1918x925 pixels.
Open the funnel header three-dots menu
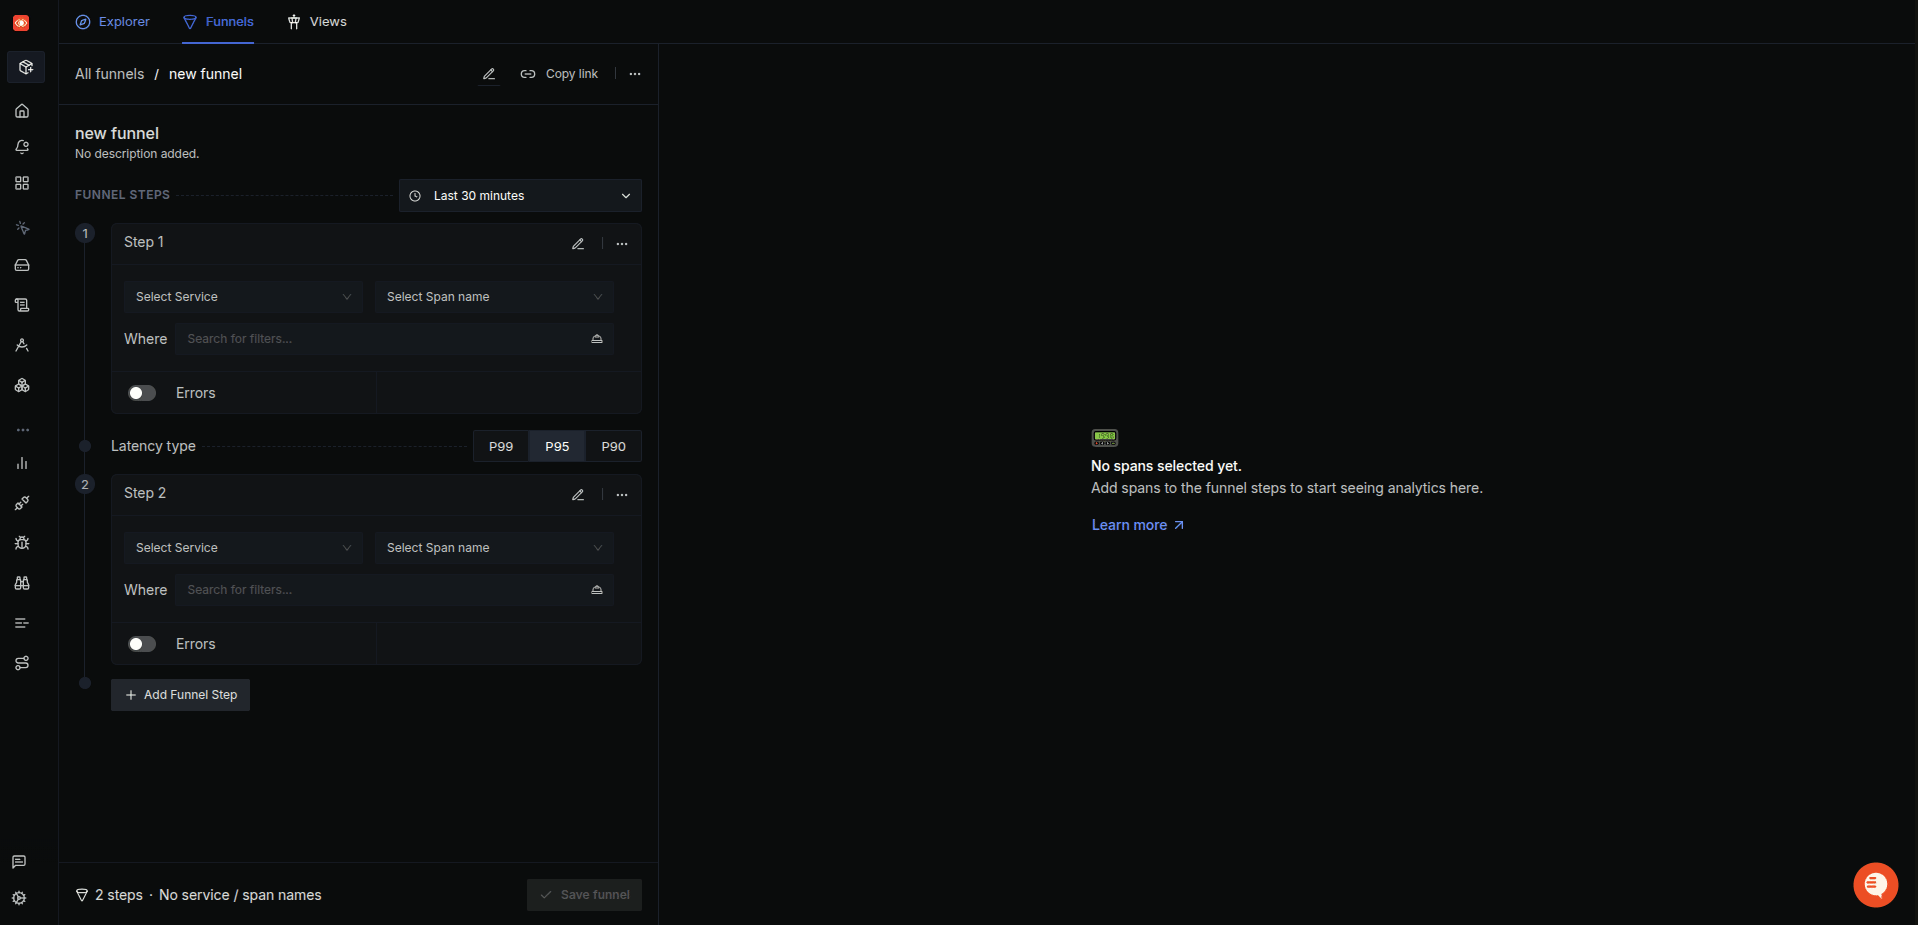[x=635, y=74]
